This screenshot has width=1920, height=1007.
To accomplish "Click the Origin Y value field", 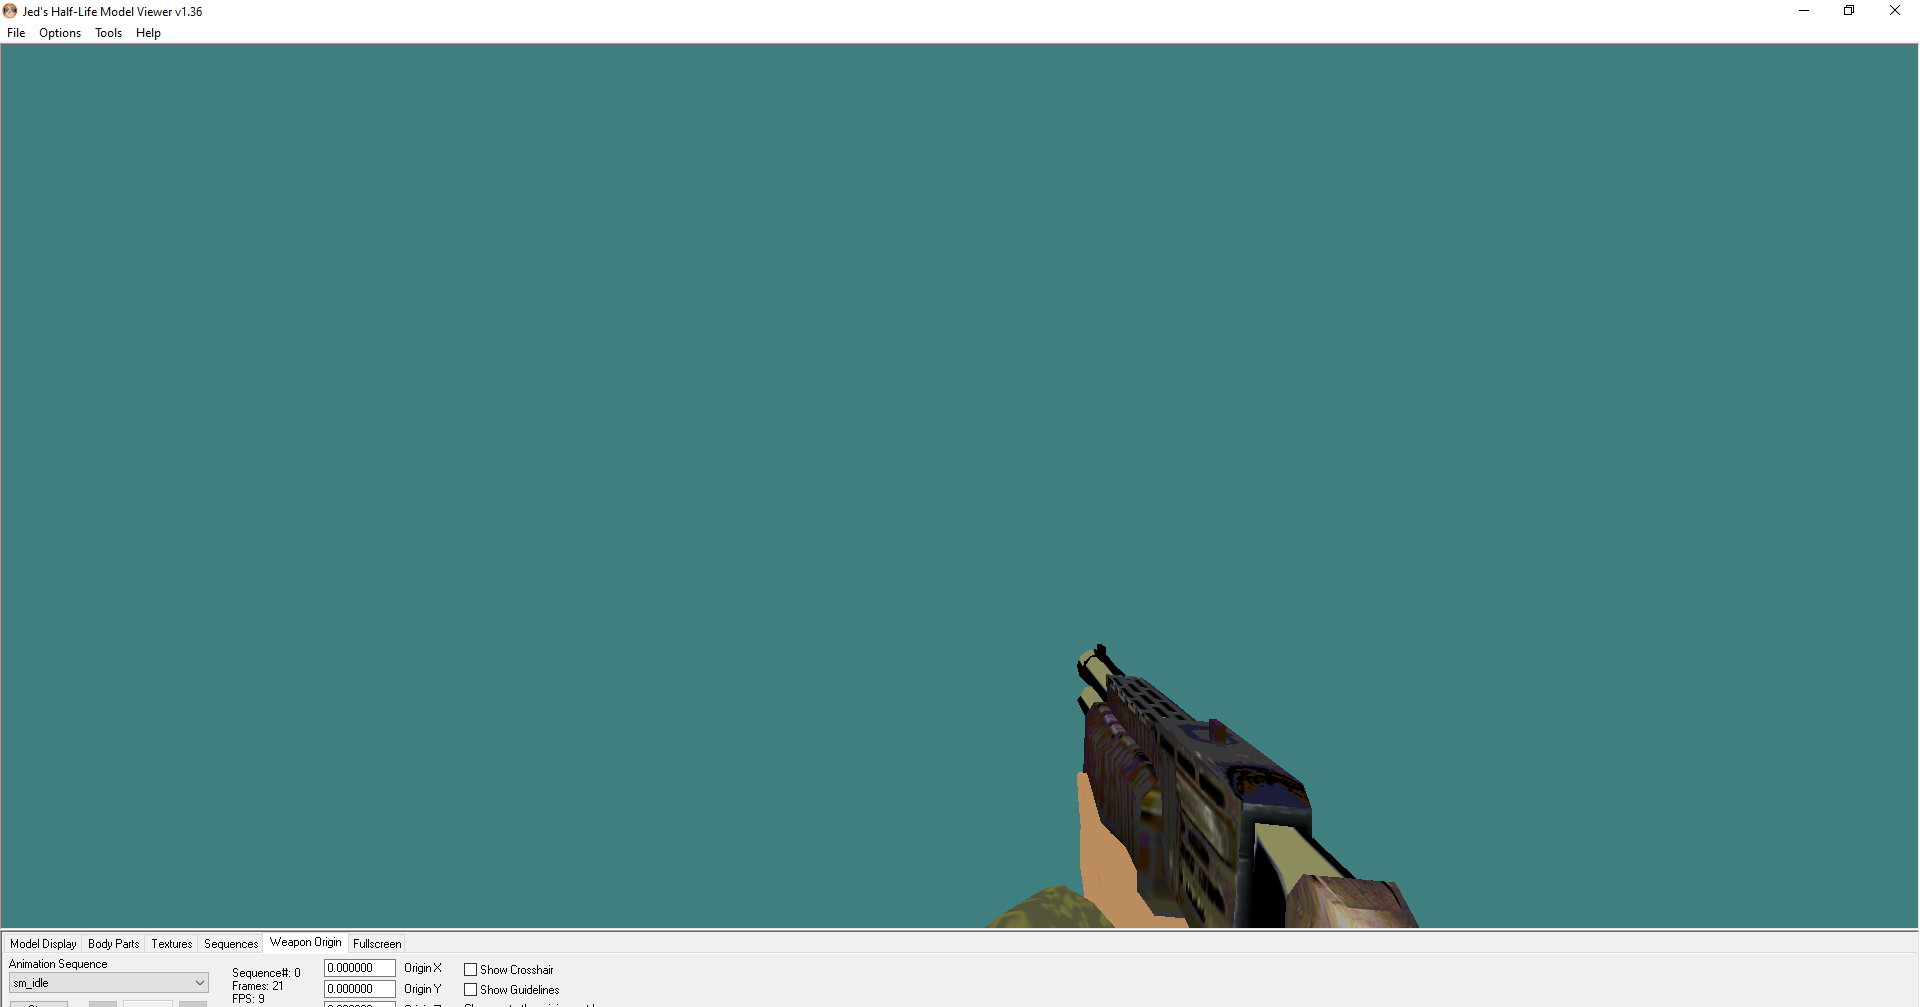I will tap(360, 989).
